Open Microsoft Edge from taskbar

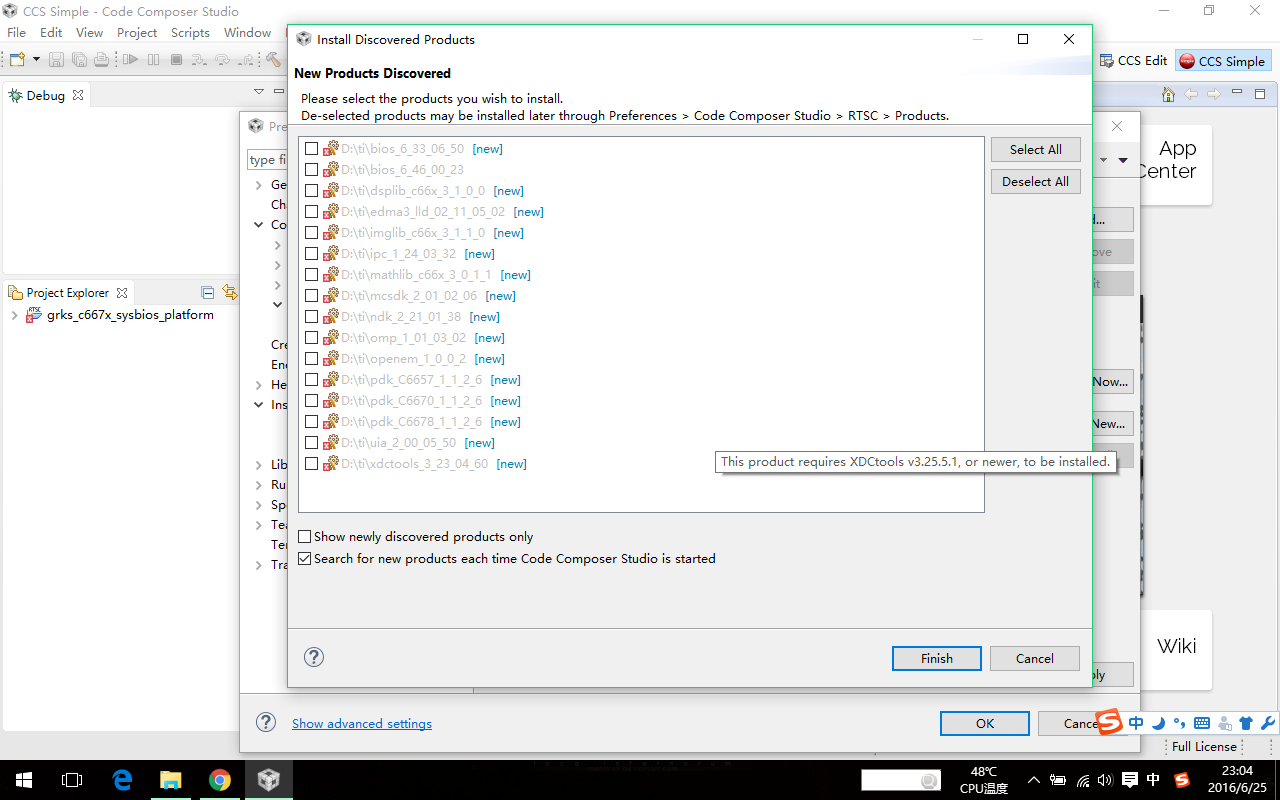[x=122, y=780]
